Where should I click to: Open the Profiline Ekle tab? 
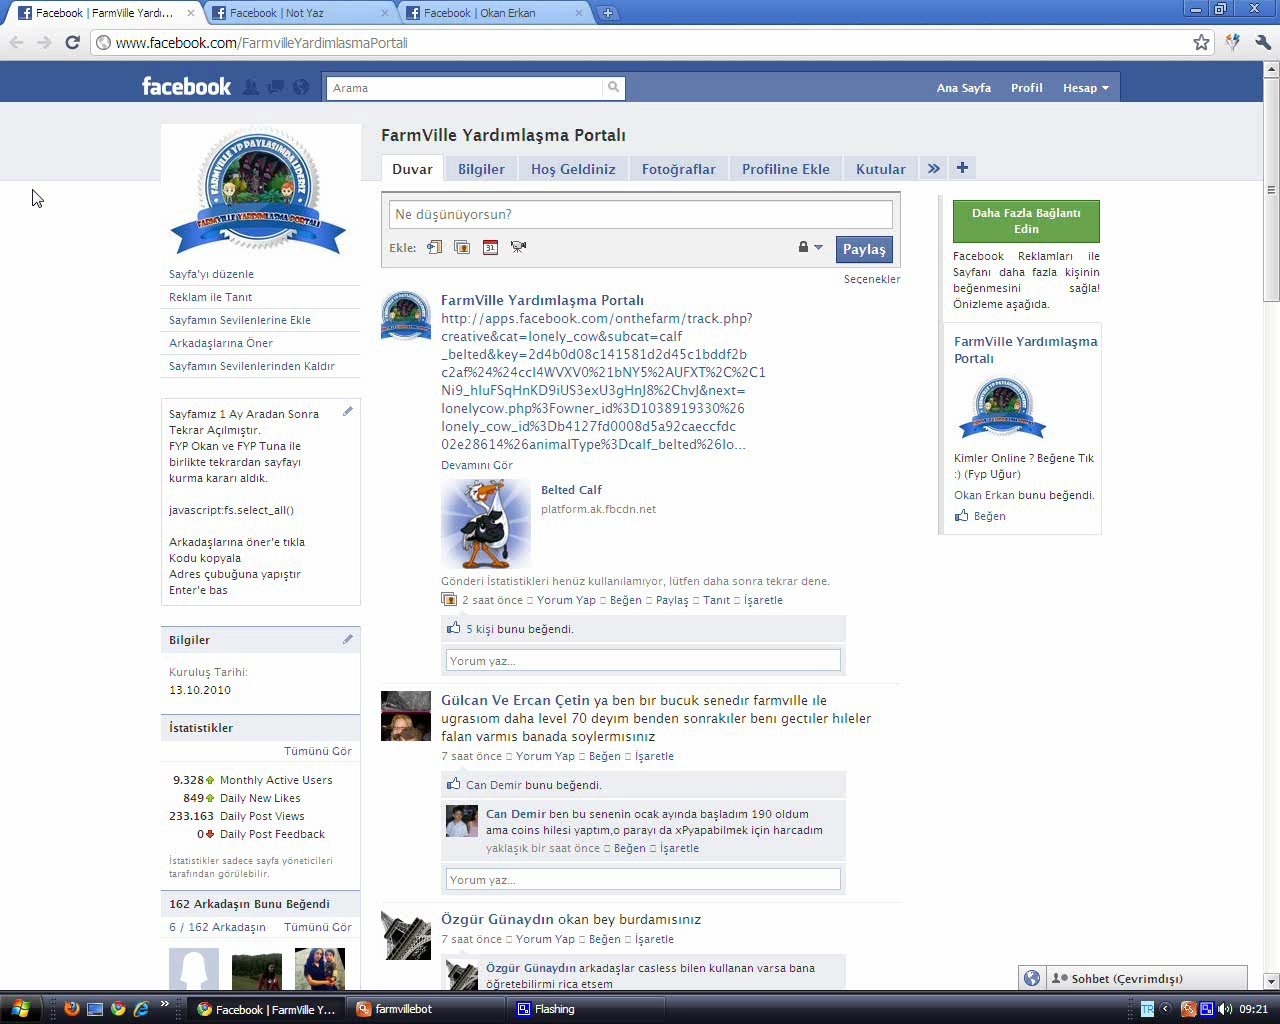[x=786, y=169]
